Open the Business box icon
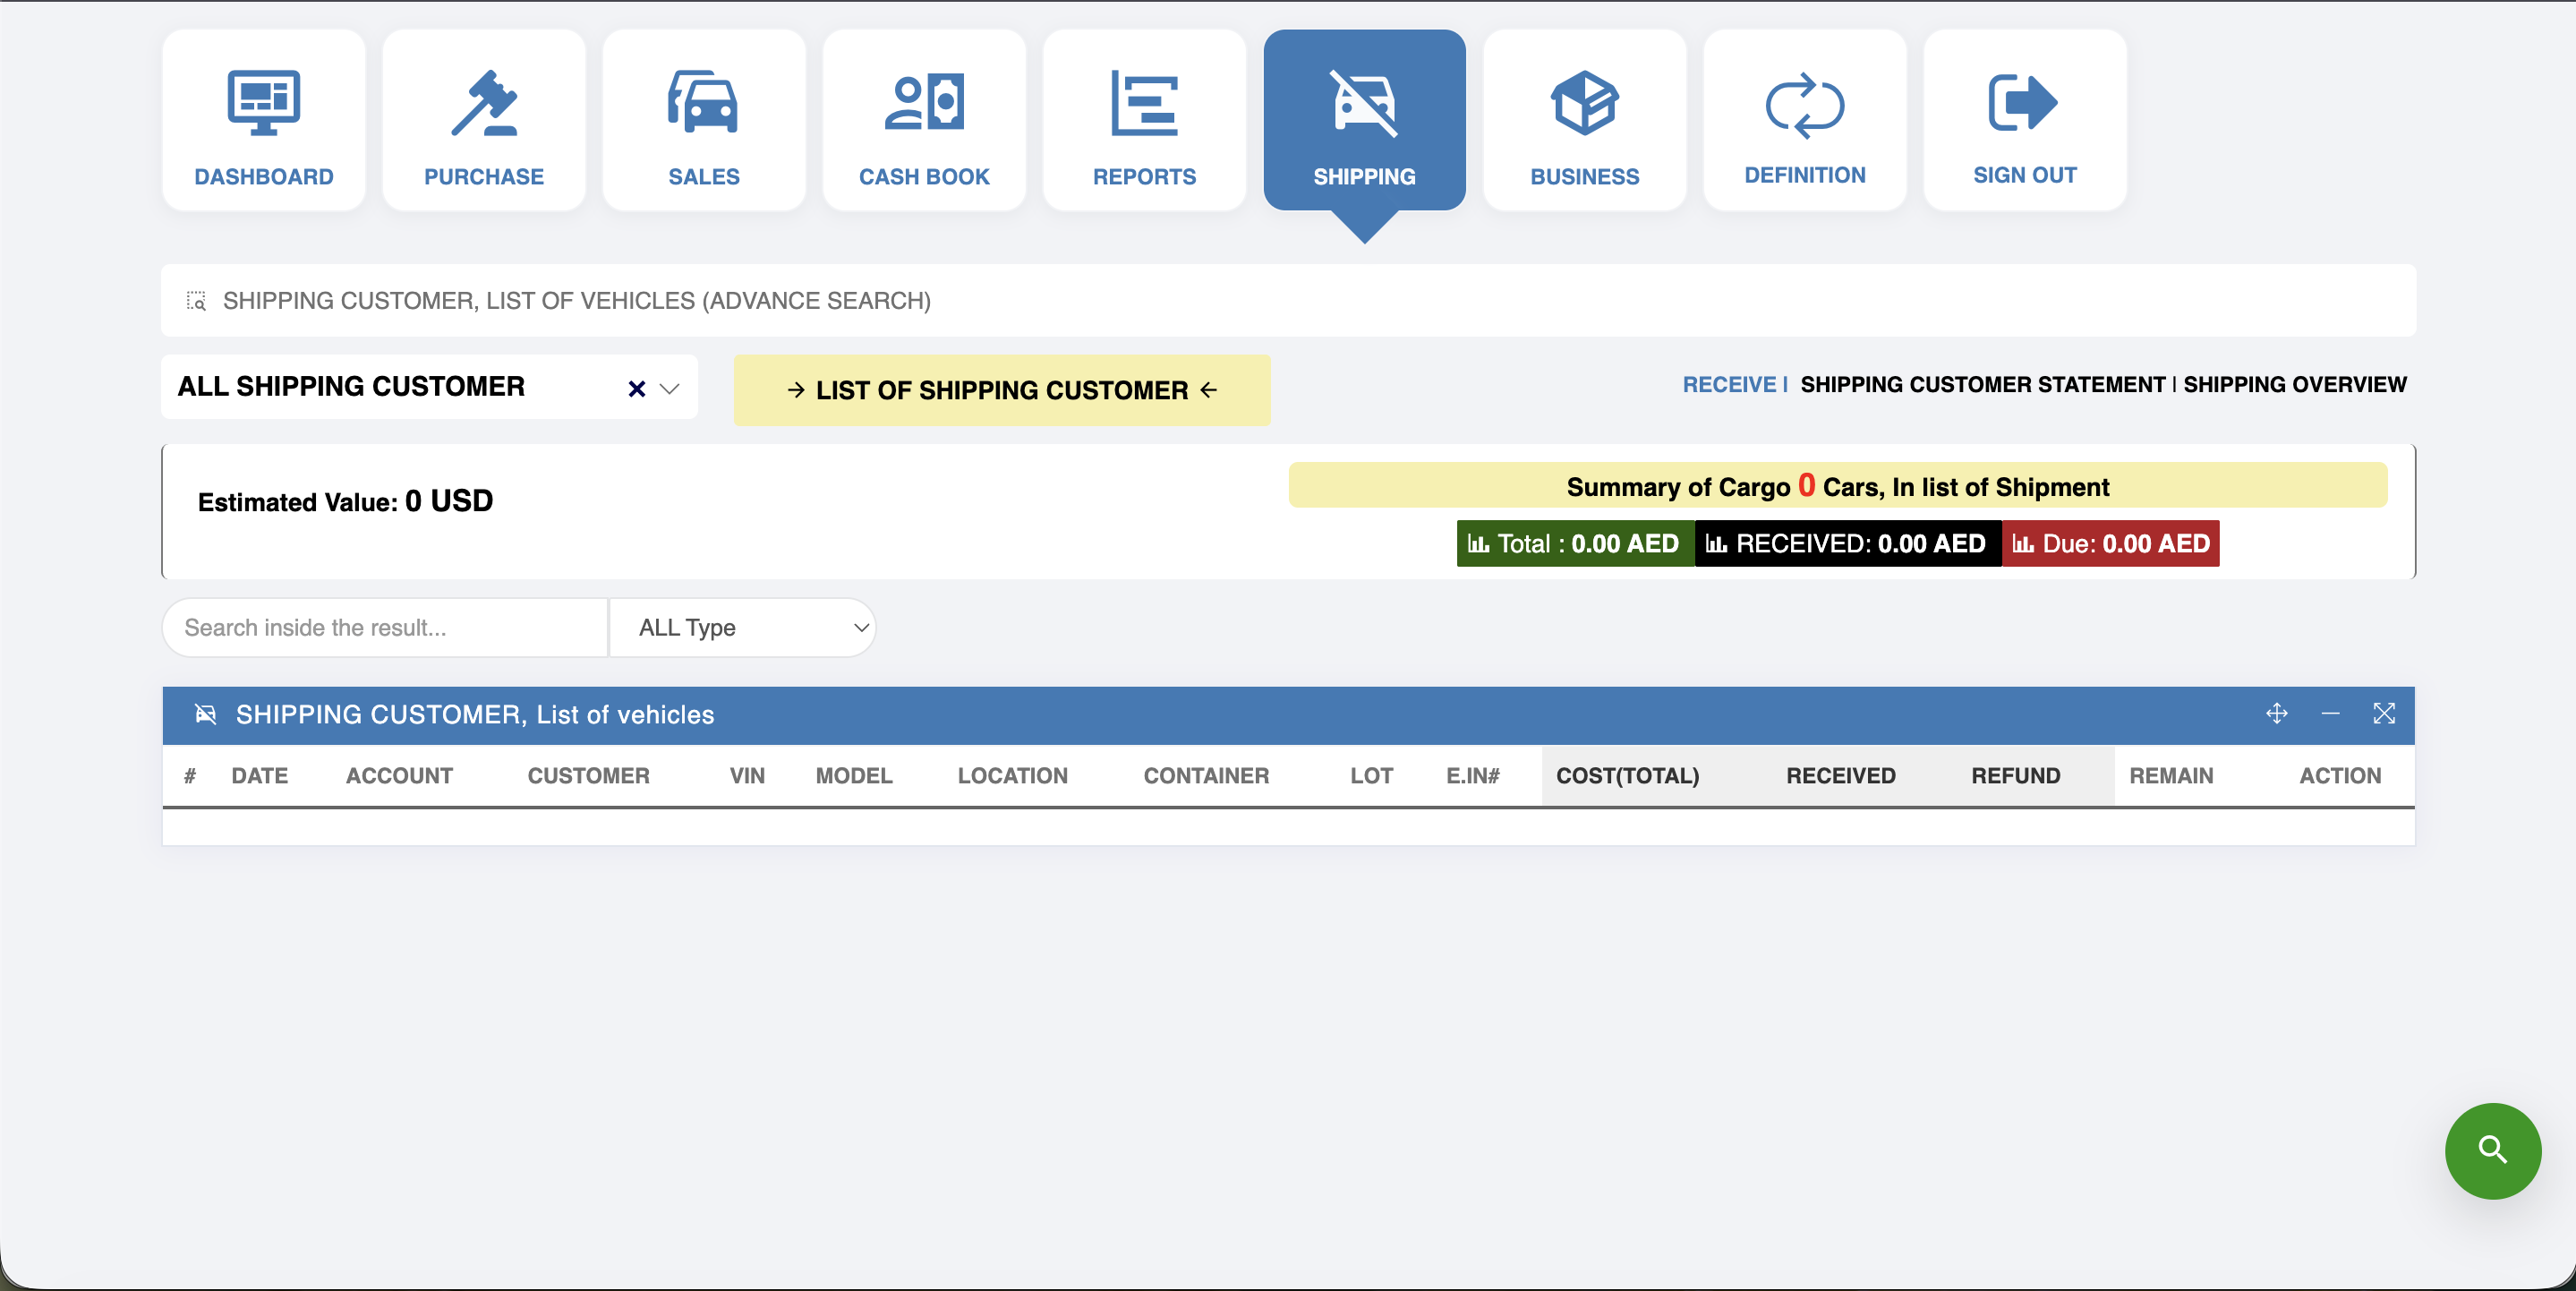Viewport: 2576px width, 1291px height. pyautogui.click(x=1584, y=102)
